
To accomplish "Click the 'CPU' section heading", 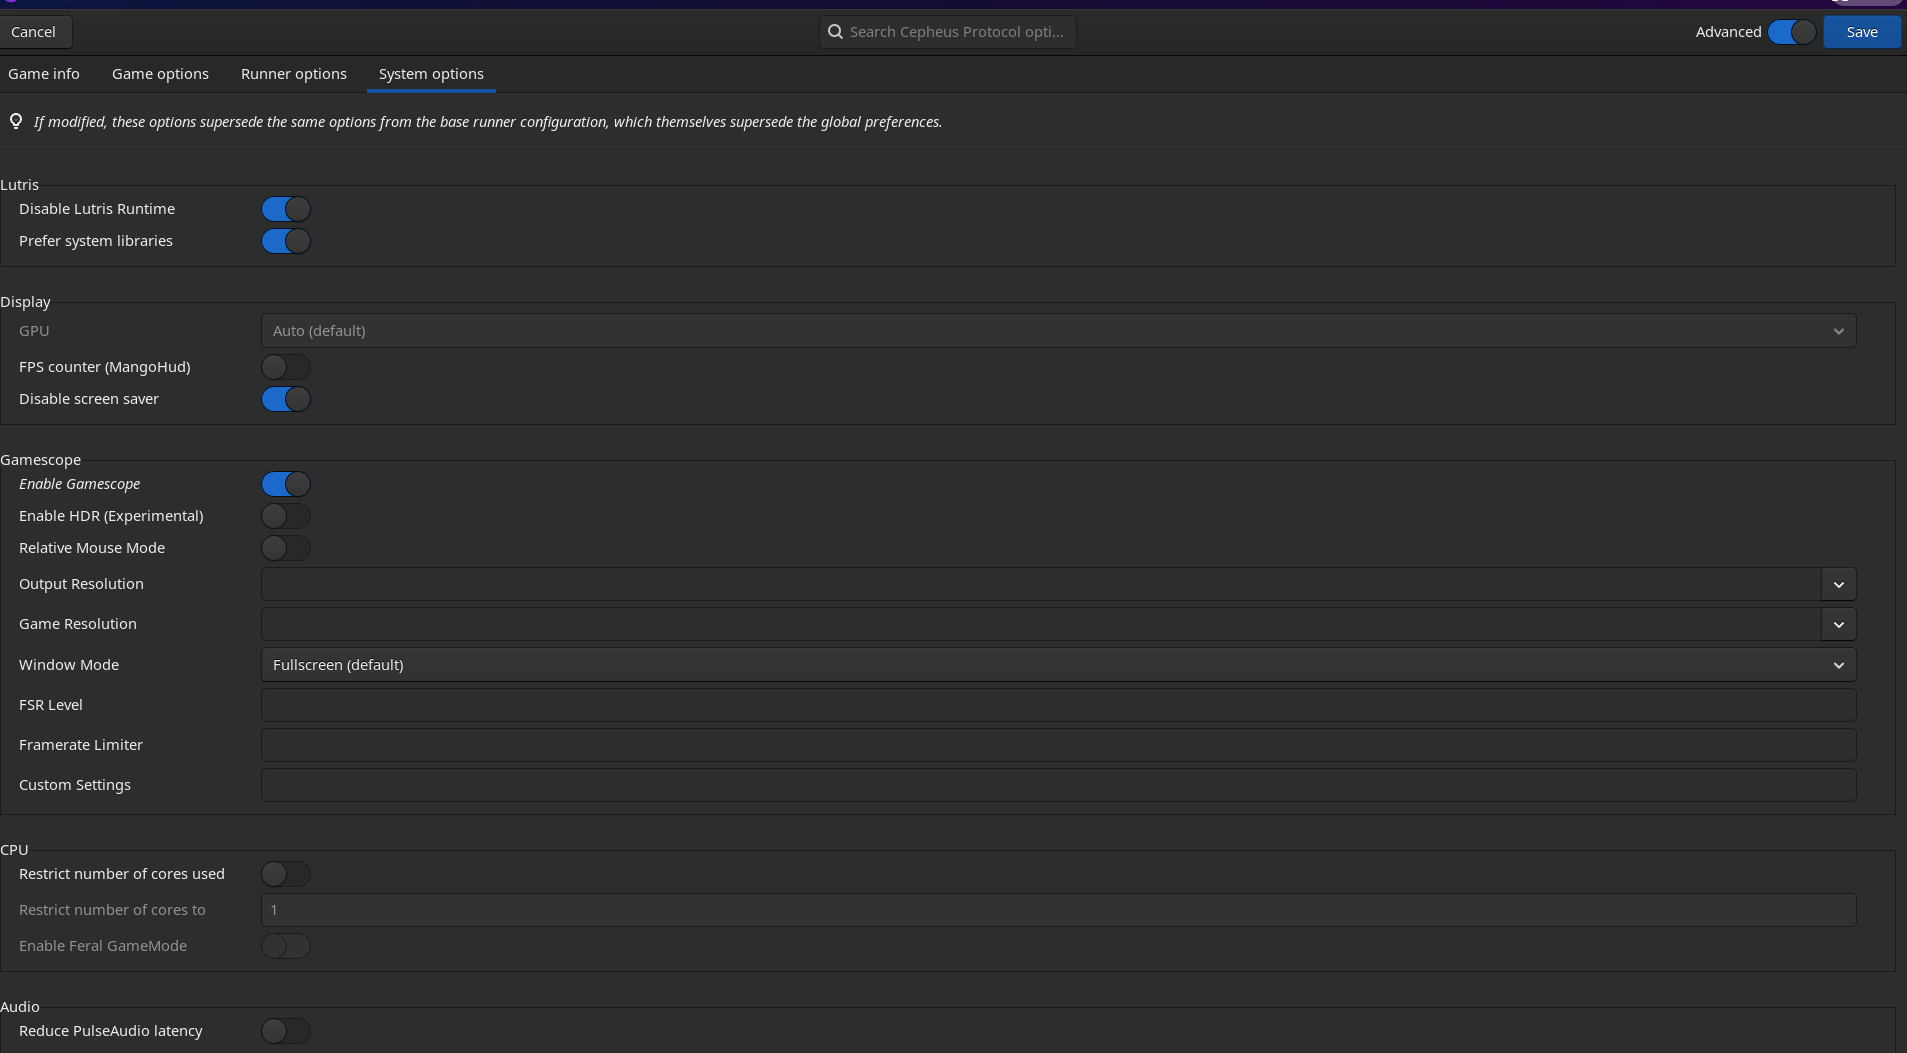I will (x=14, y=850).
